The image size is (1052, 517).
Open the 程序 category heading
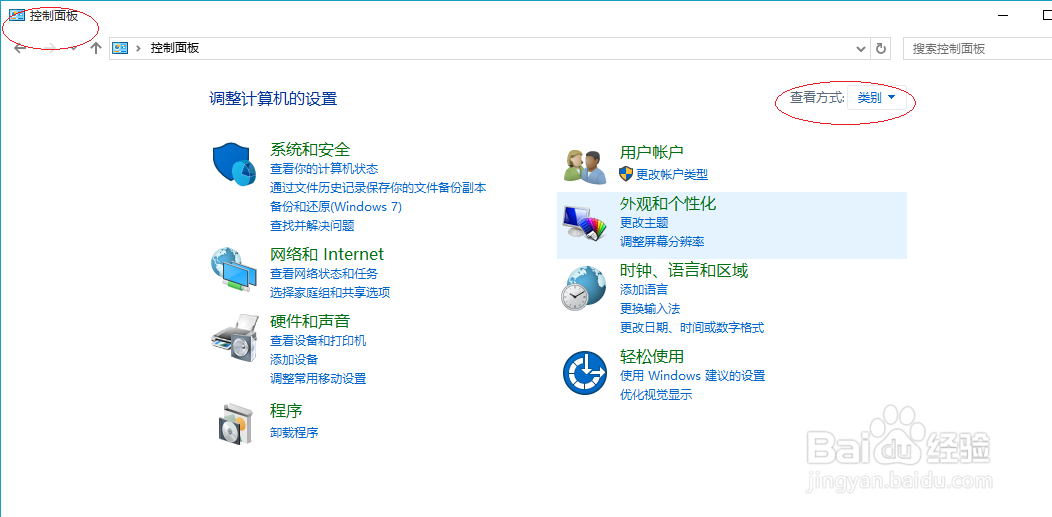point(286,410)
